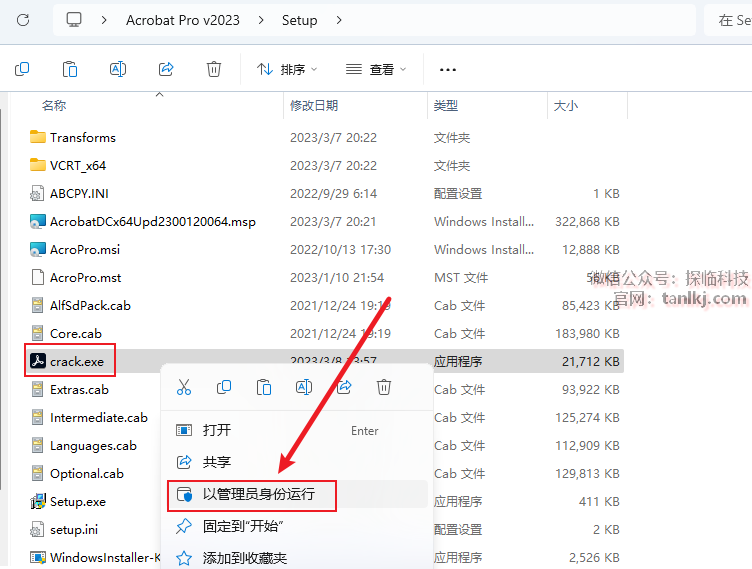This screenshot has width=752, height=569.
Task: Sort by the 名称 column header
Action: tap(54, 106)
